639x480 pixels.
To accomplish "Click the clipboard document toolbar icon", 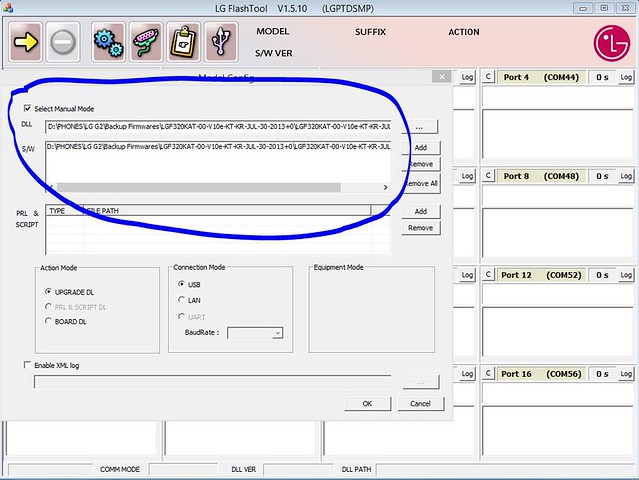I will tap(182, 42).
